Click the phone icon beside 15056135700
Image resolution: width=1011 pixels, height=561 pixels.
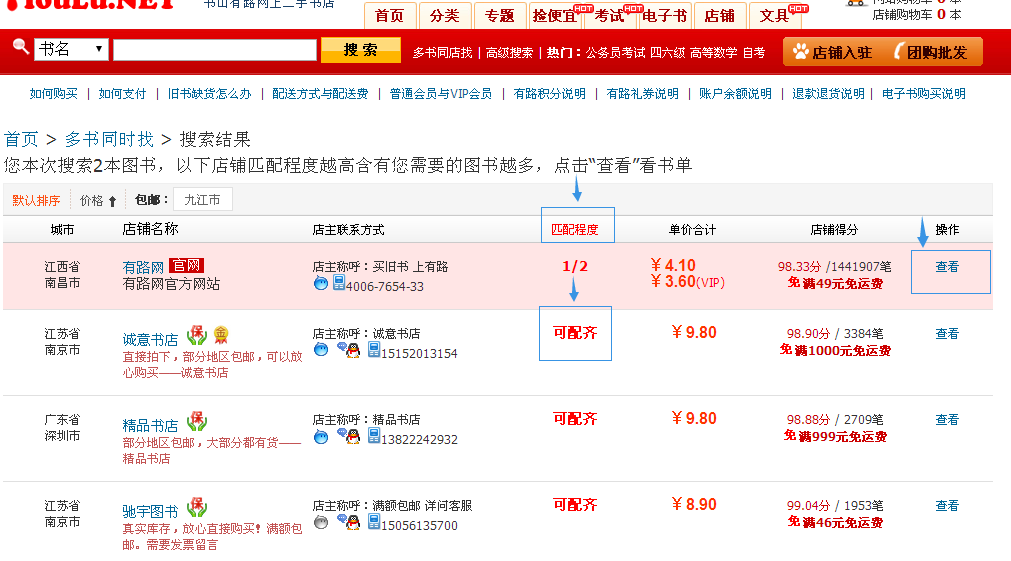[x=374, y=522]
